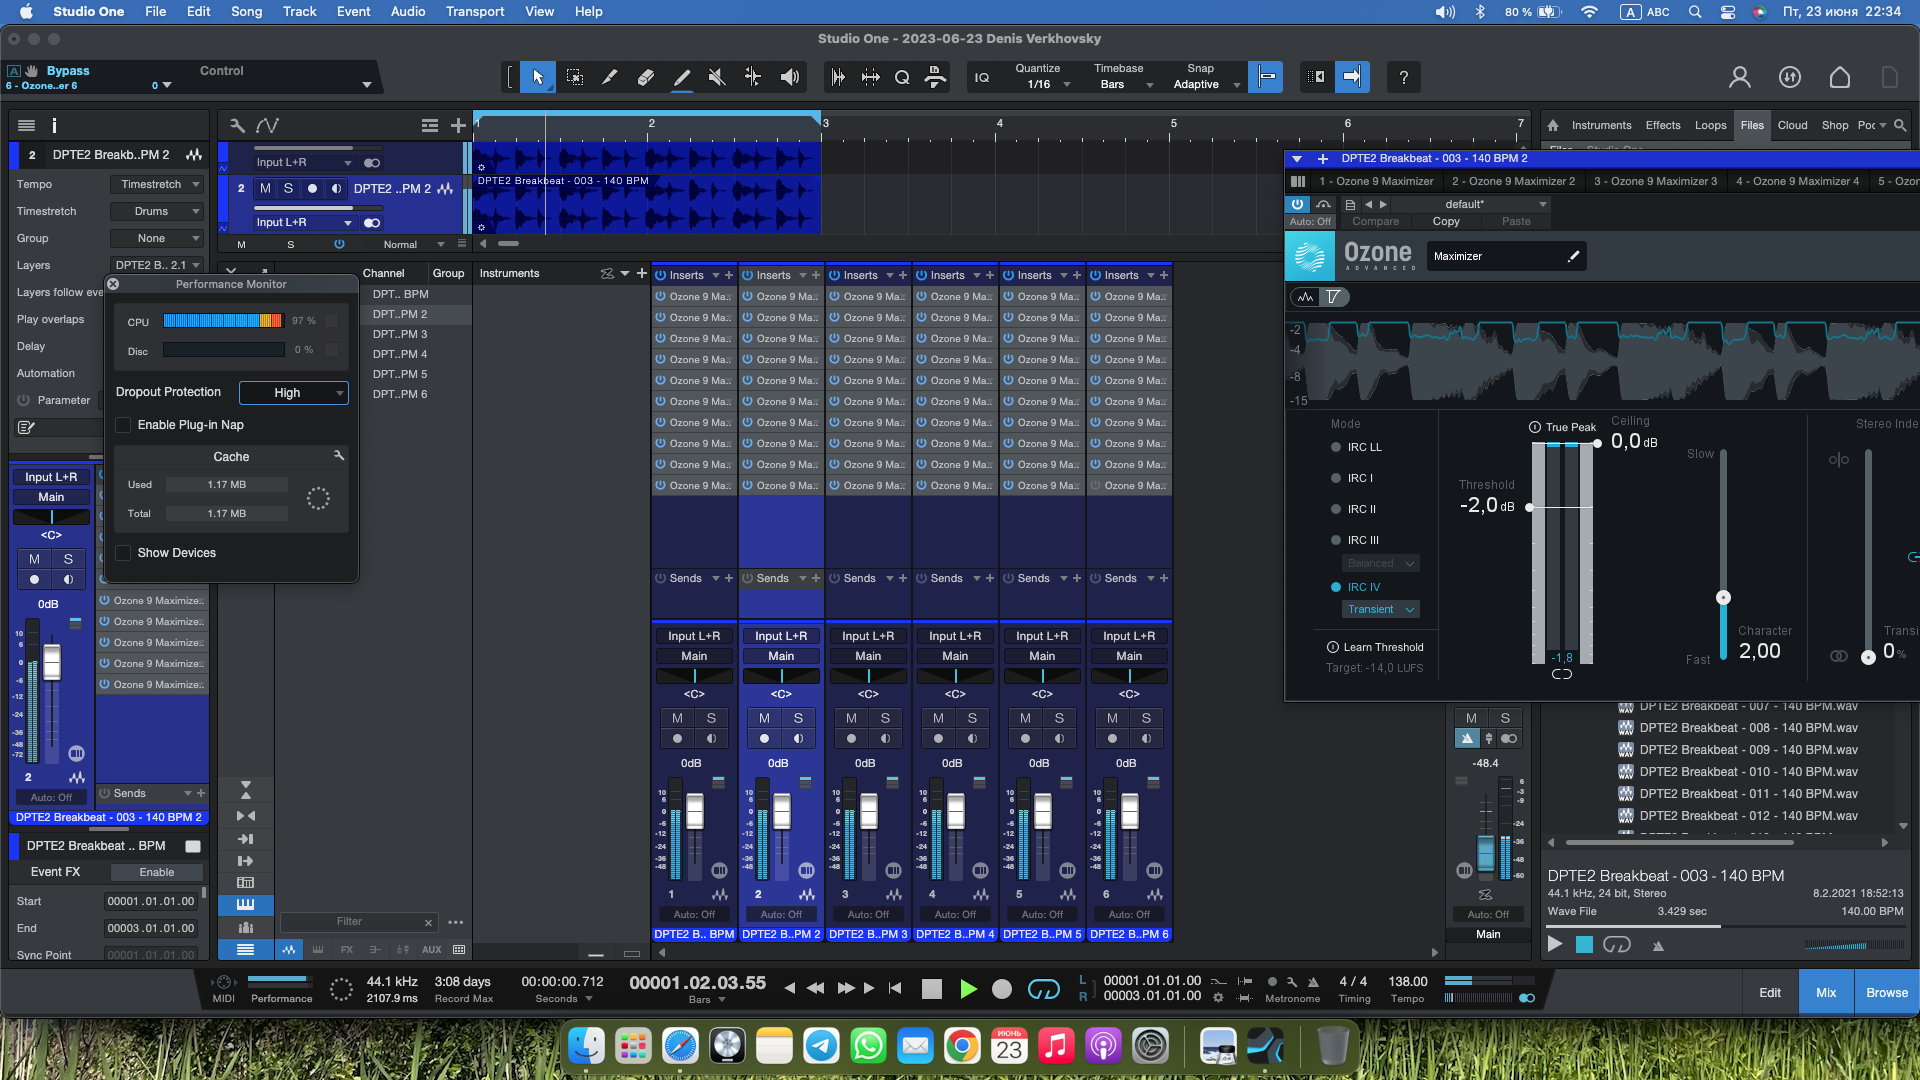Open the Dropout Protection High dropdown
Viewport: 1920px width, 1080px height.
coord(294,393)
